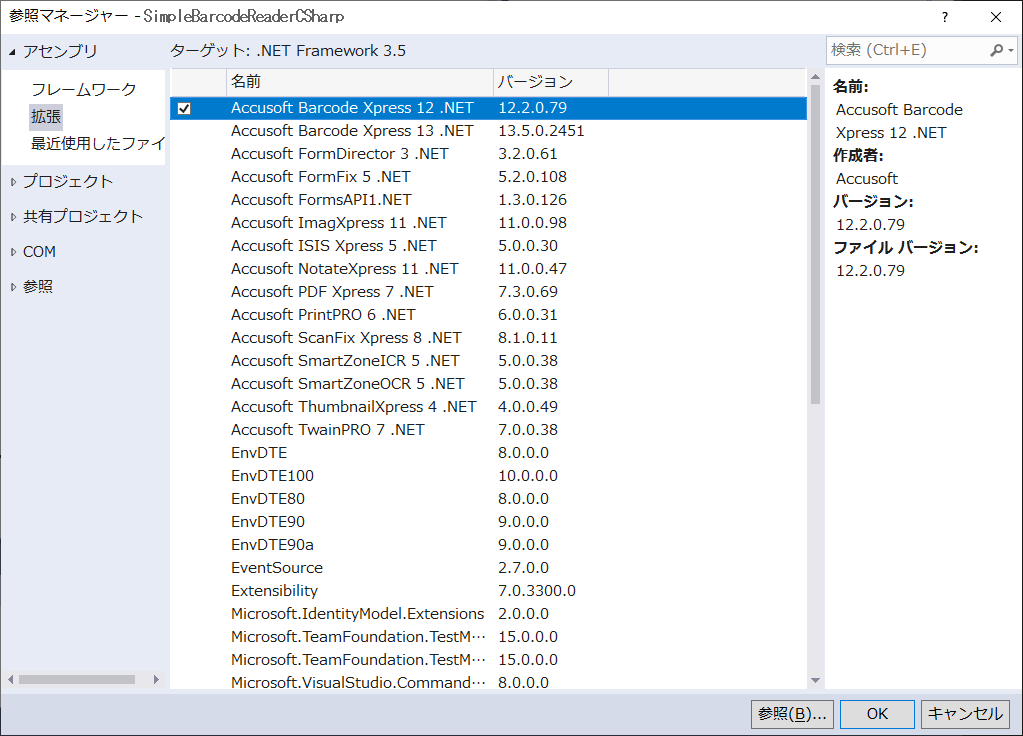Select the フレームワーク category
Viewport: 1023px width, 736px height.
84,89
